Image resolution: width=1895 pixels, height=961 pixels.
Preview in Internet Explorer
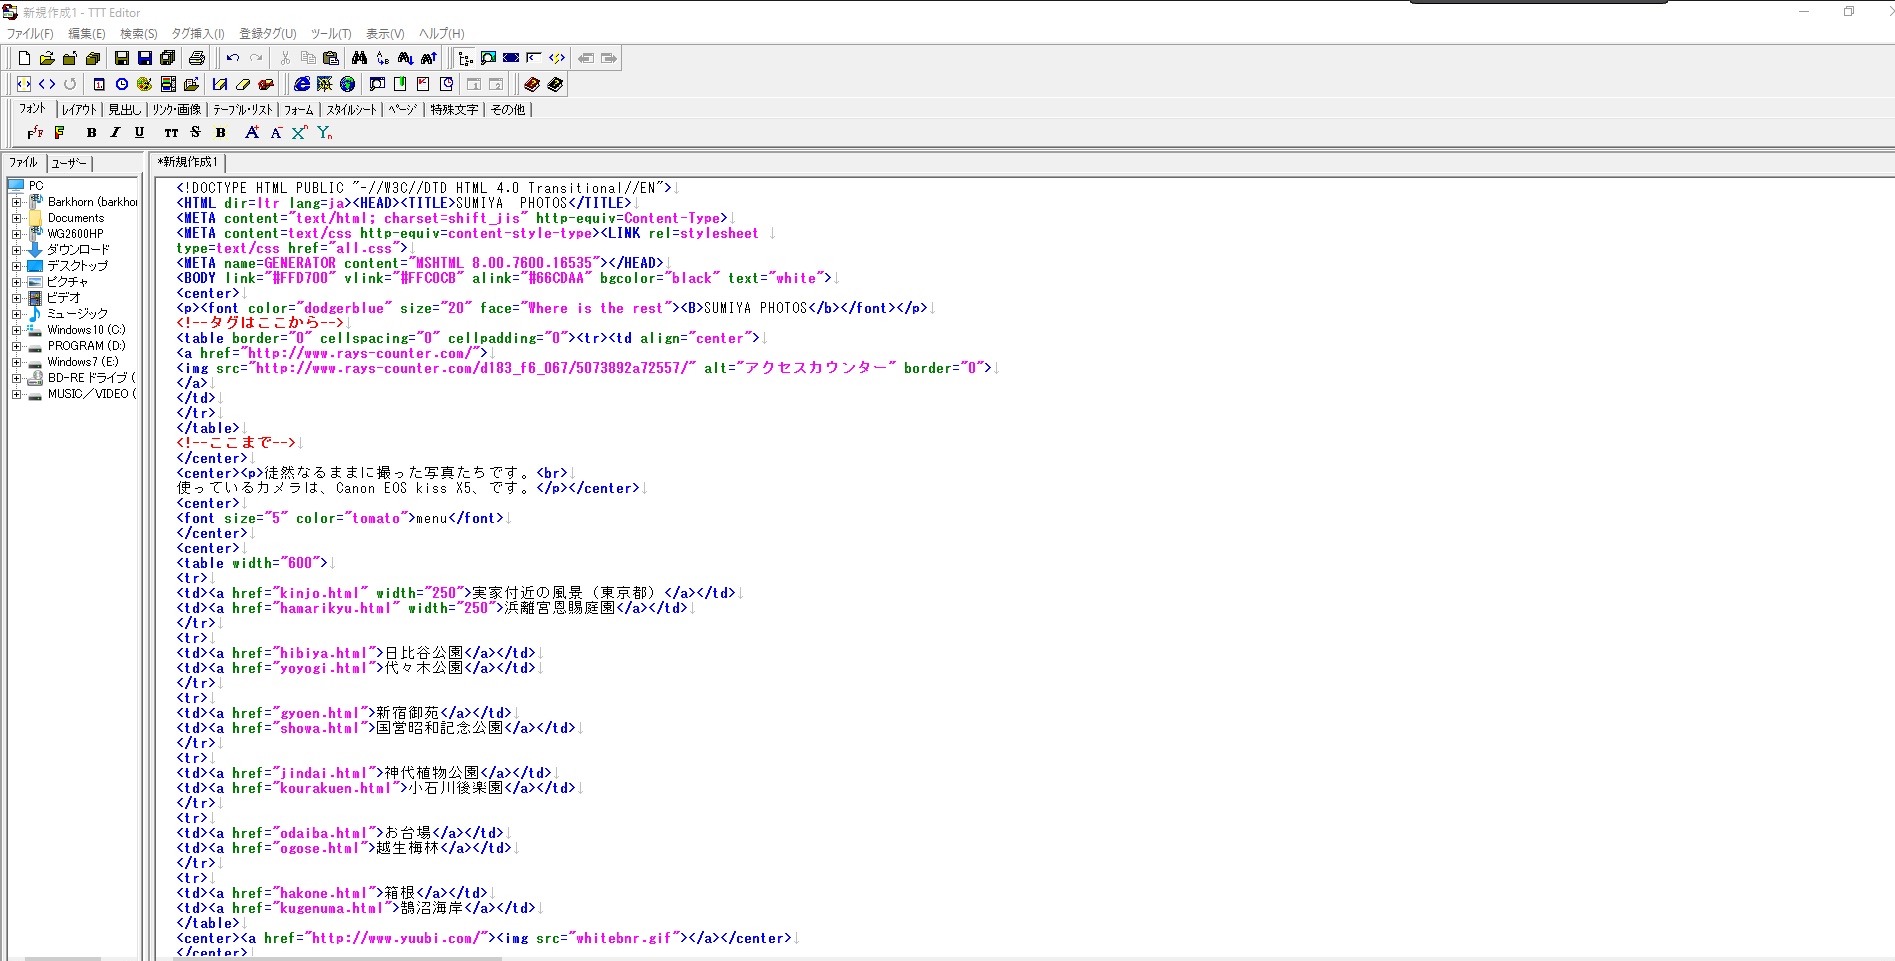point(302,84)
